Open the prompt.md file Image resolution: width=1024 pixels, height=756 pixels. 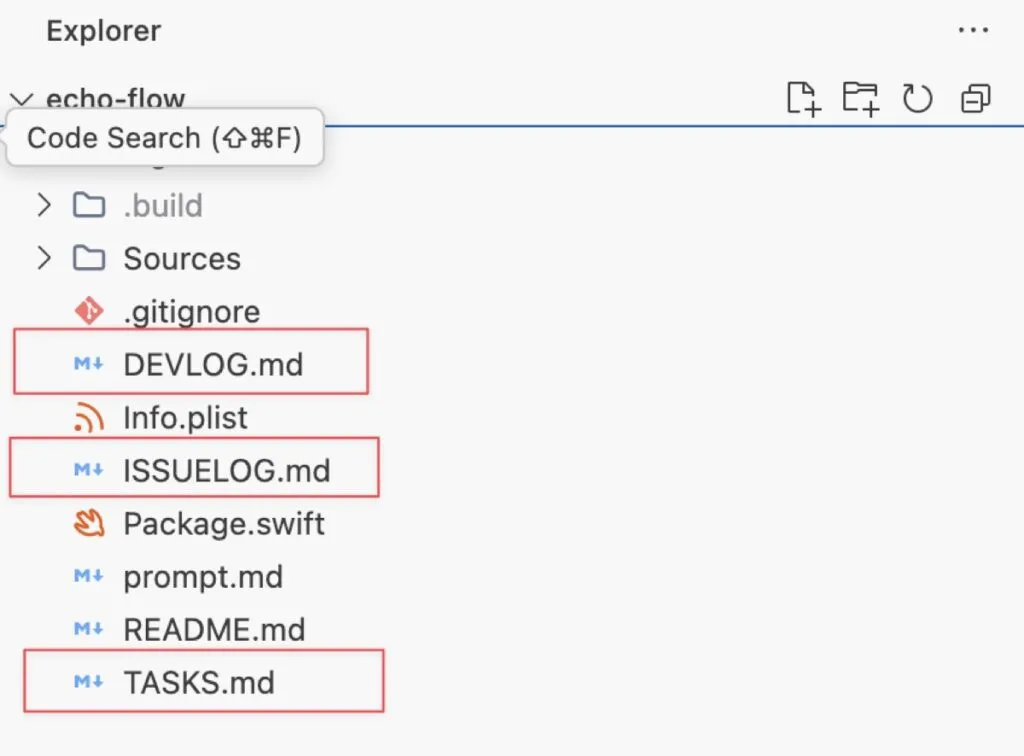203,576
